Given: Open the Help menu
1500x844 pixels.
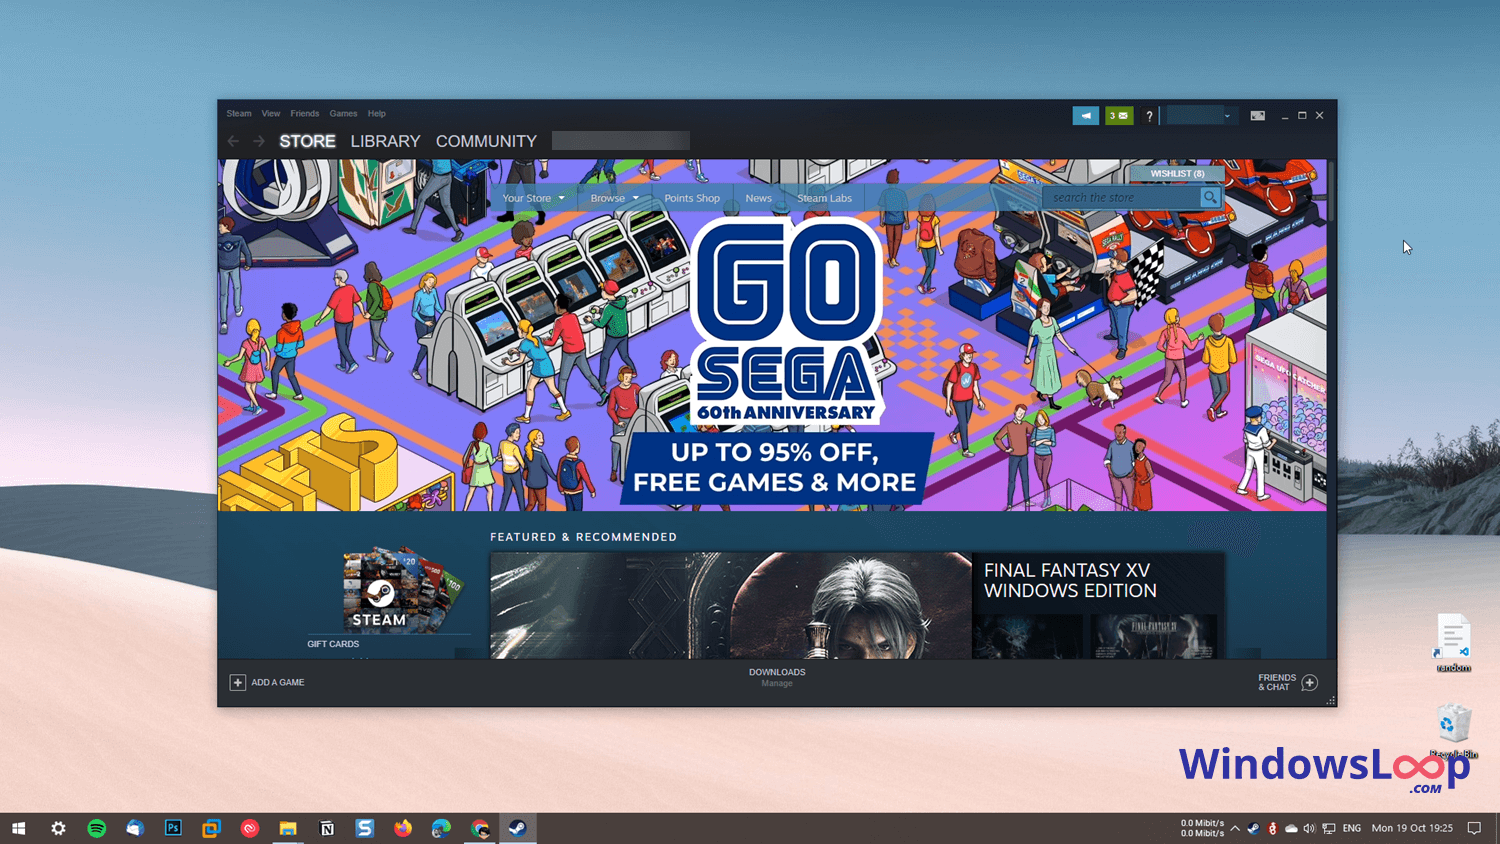Looking at the screenshot, I should pos(377,114).
